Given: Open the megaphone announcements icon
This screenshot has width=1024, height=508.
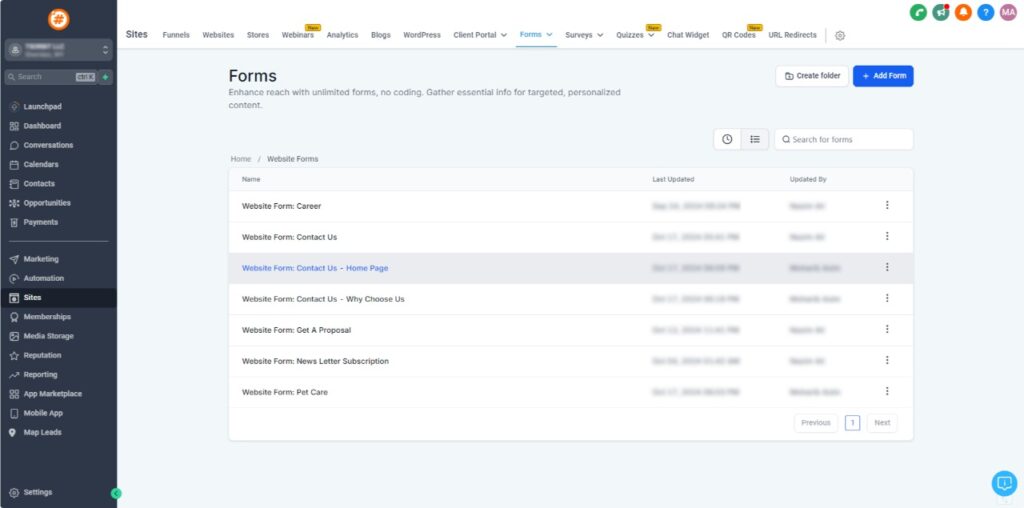Looking at the screenshot, I should [941, 12].
